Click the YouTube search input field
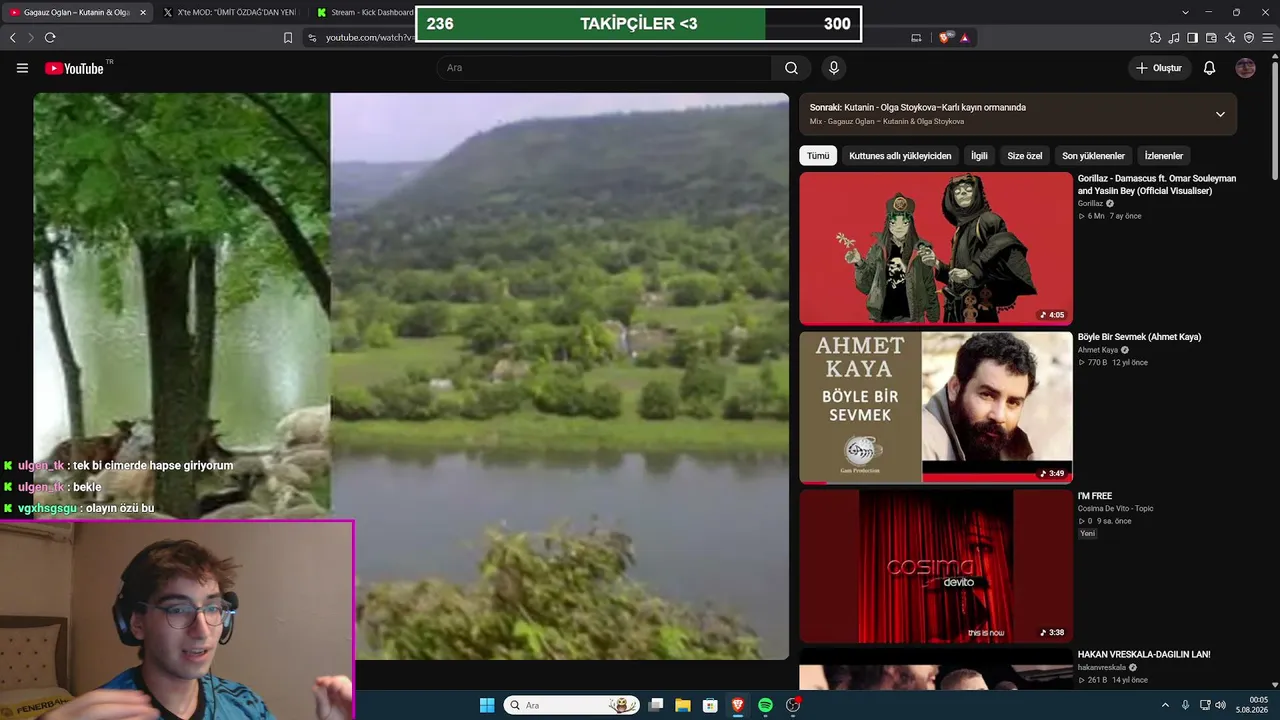The image size is (1280, 720). 603,68
